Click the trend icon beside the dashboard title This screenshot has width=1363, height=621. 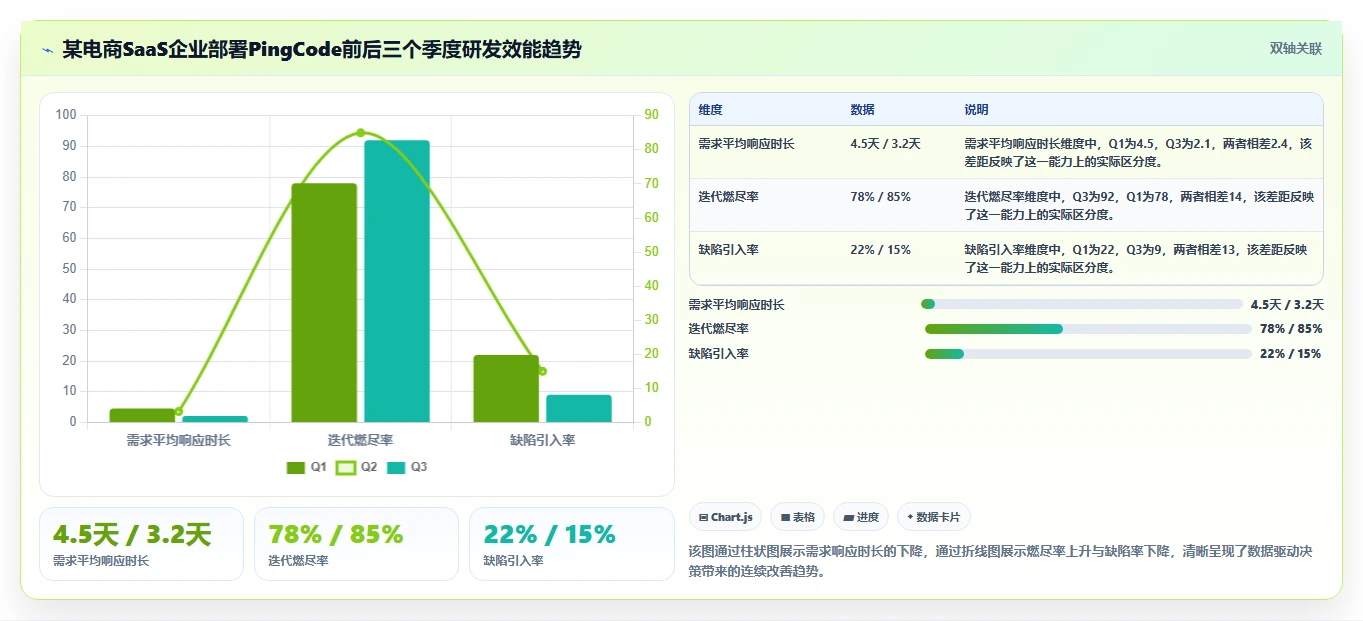(x=47, y=50)
